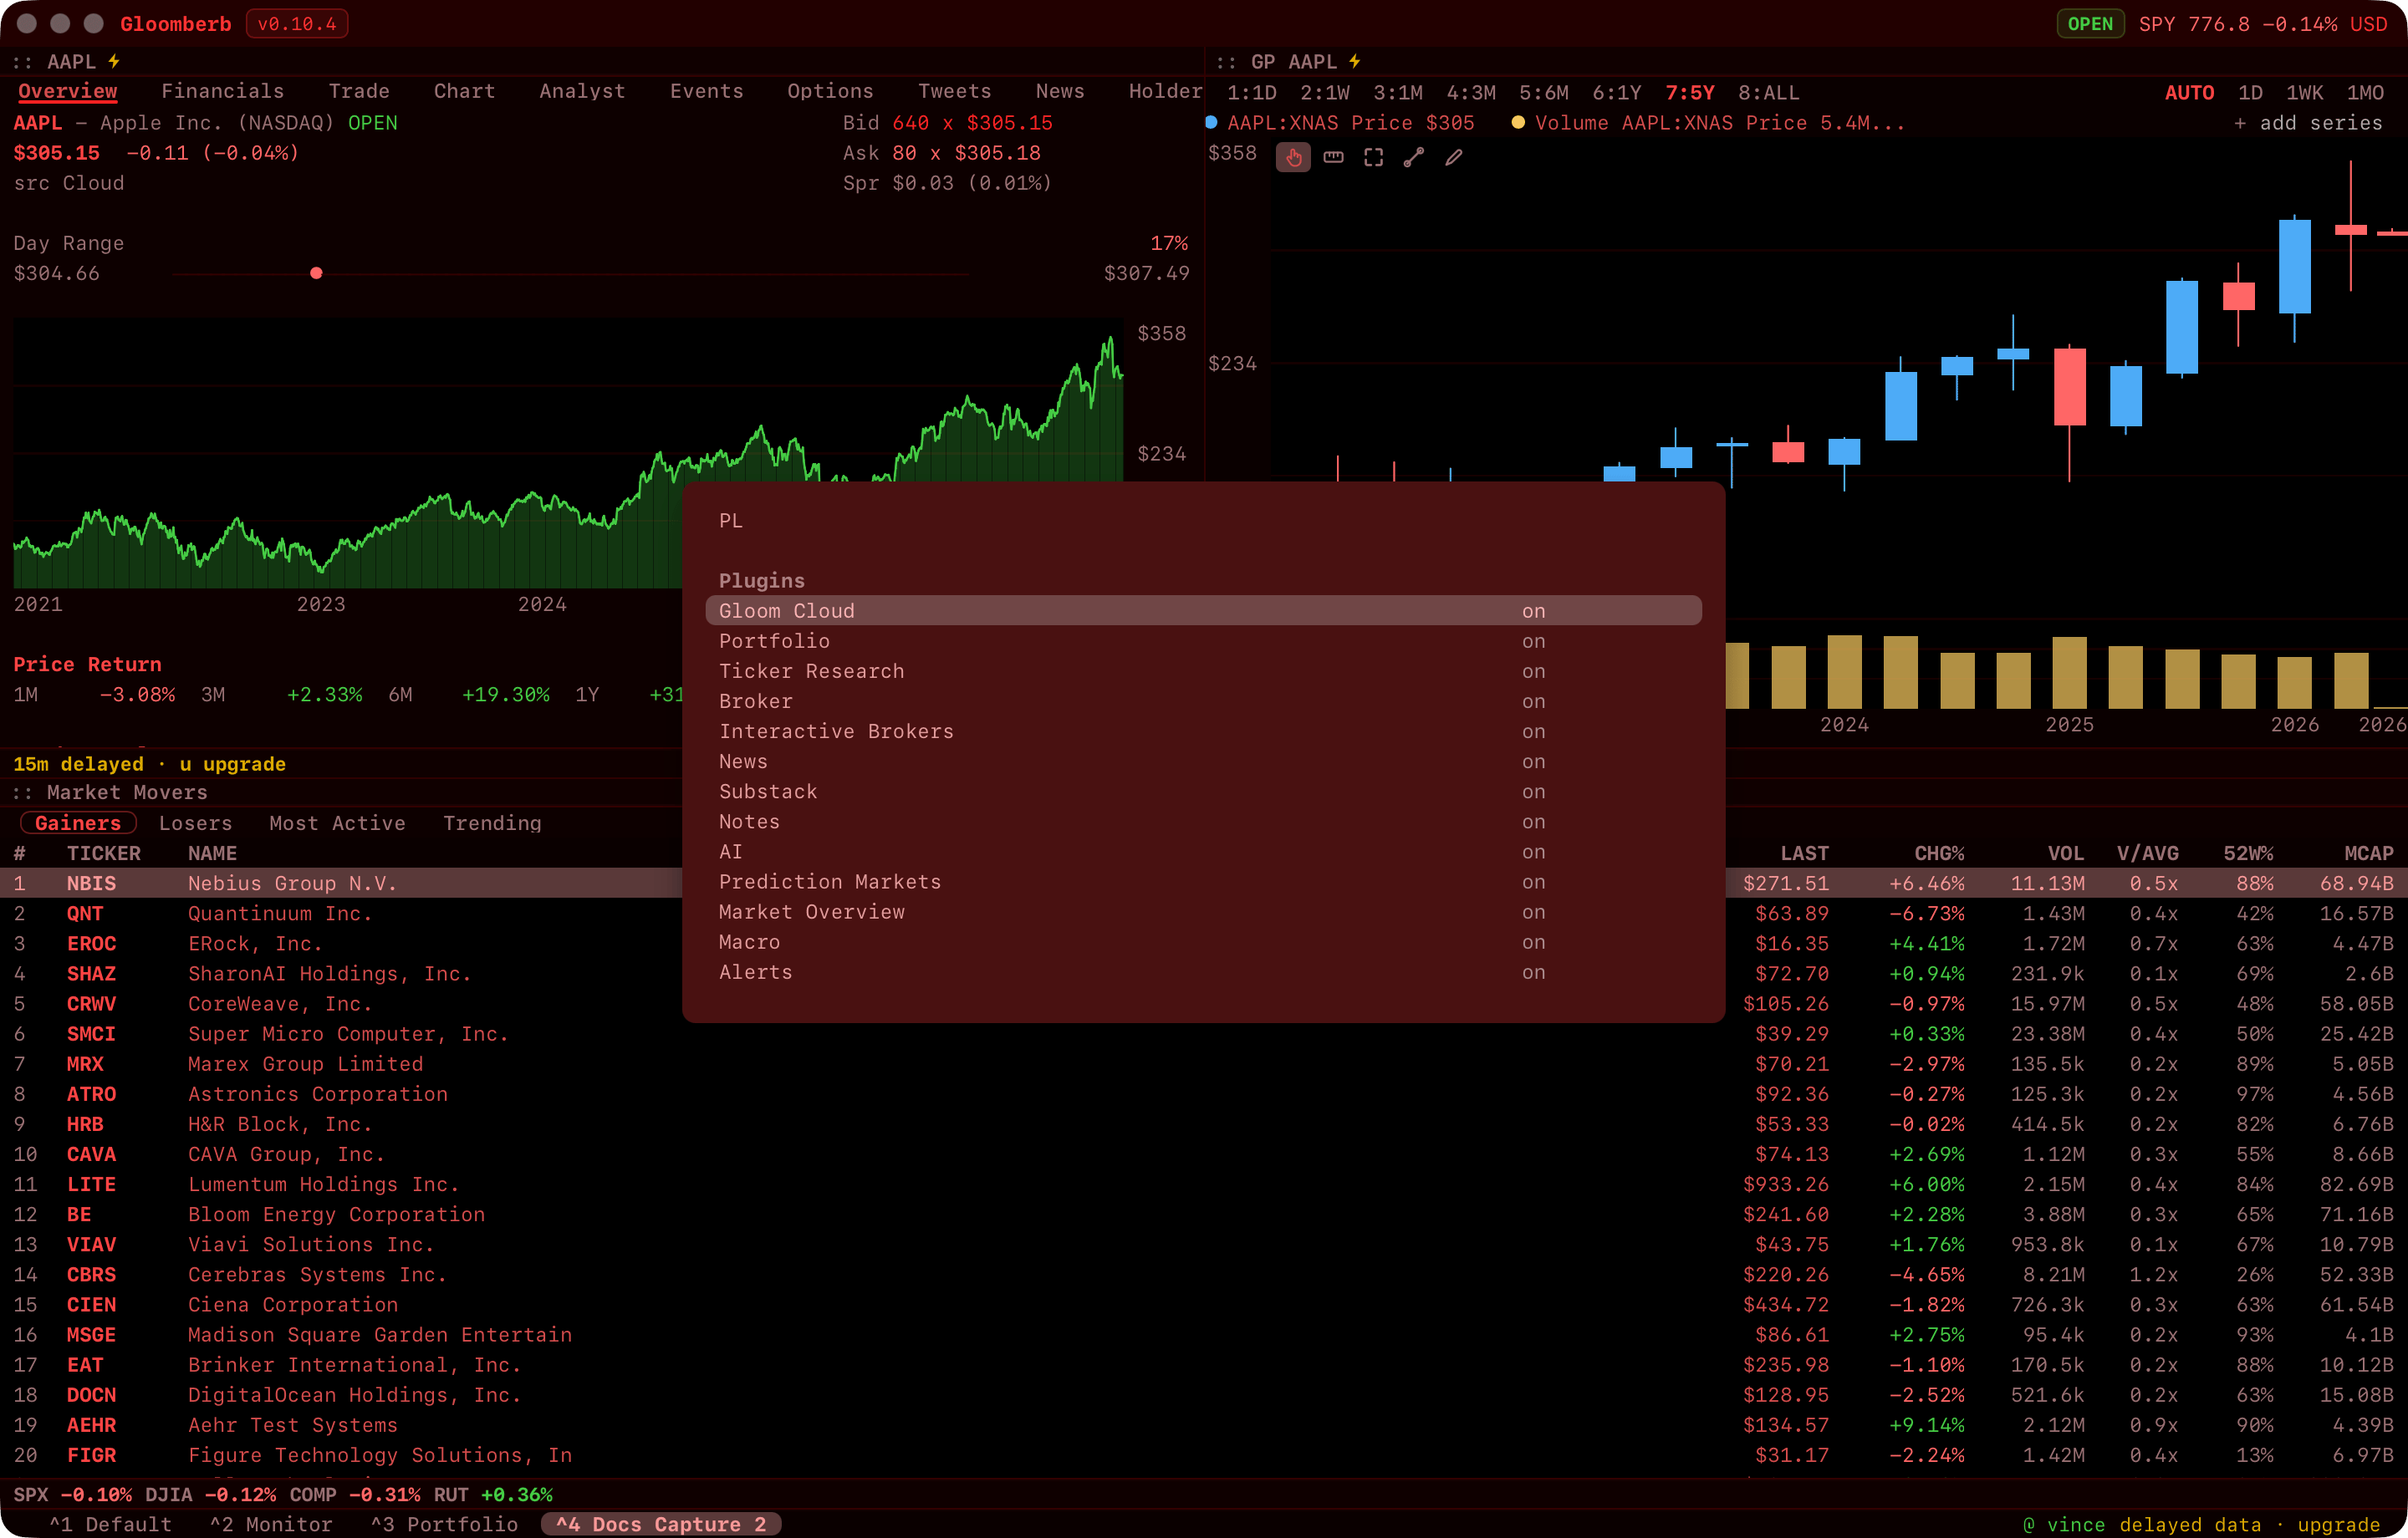Click add series on the chart
Viewport: 2408px width, 1538px height.
click(x=2308, y=123)
